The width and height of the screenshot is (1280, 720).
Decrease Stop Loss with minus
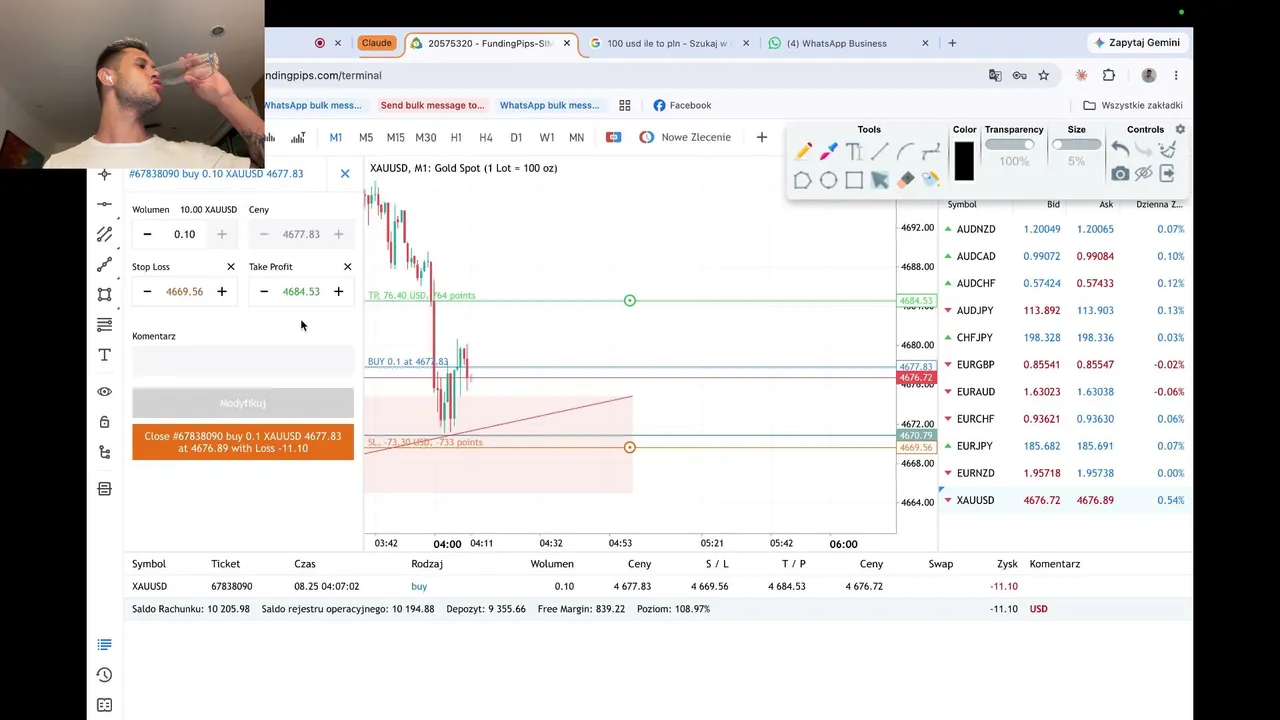[147, 291]
